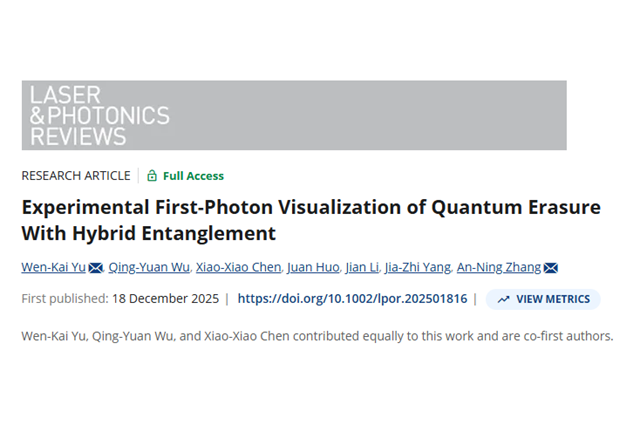
Task: Click the 'First published:' label
Action: click(65, 298)
